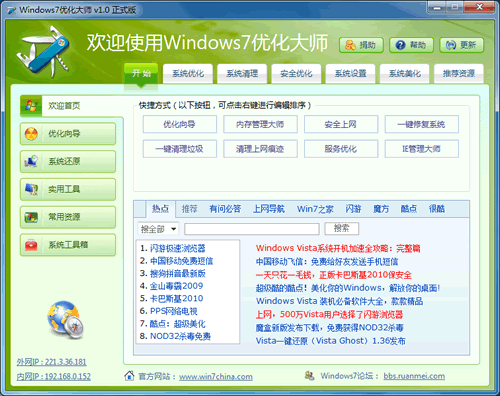Screen dimensions: 500x396
Task: Open 常用资源 from the sidebar
Action: (68, 217)
